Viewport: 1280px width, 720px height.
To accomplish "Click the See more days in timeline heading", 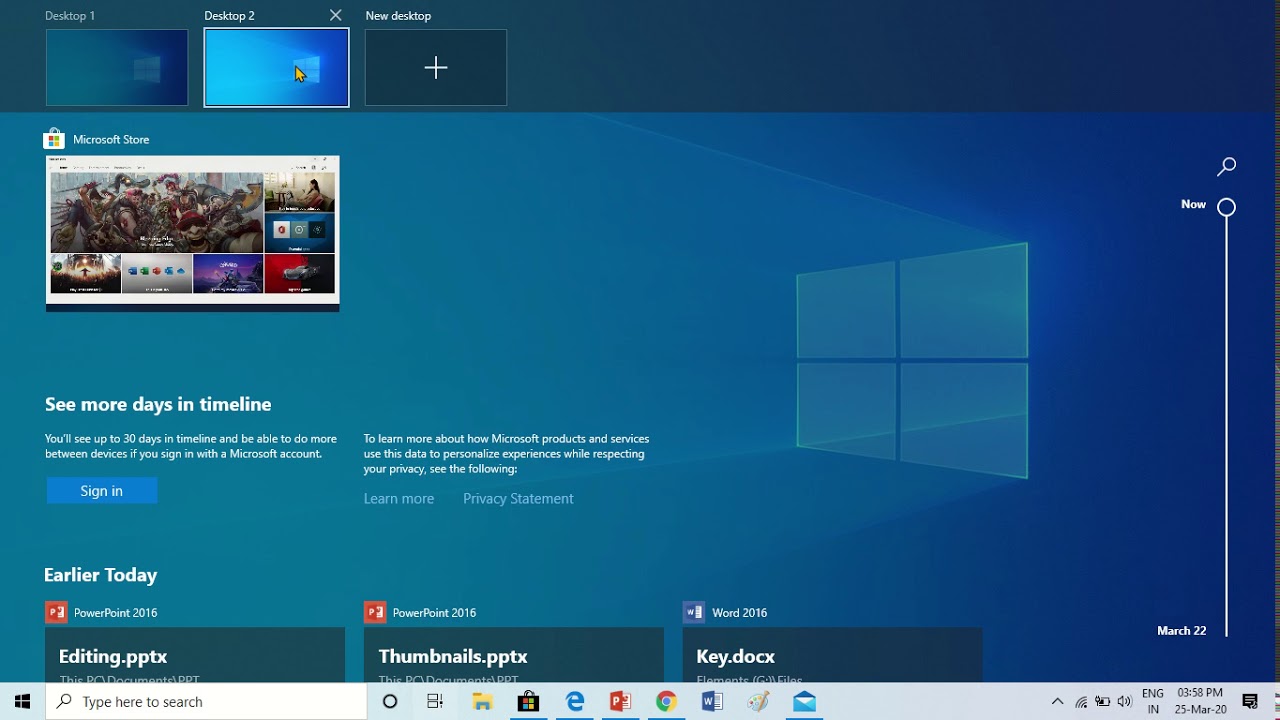I will coord(158,404).
